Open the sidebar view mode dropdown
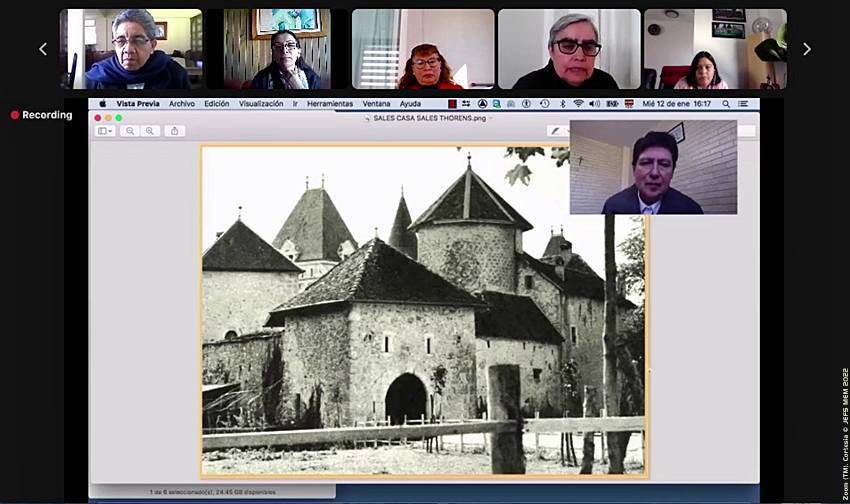 click(x=105, y=131)
